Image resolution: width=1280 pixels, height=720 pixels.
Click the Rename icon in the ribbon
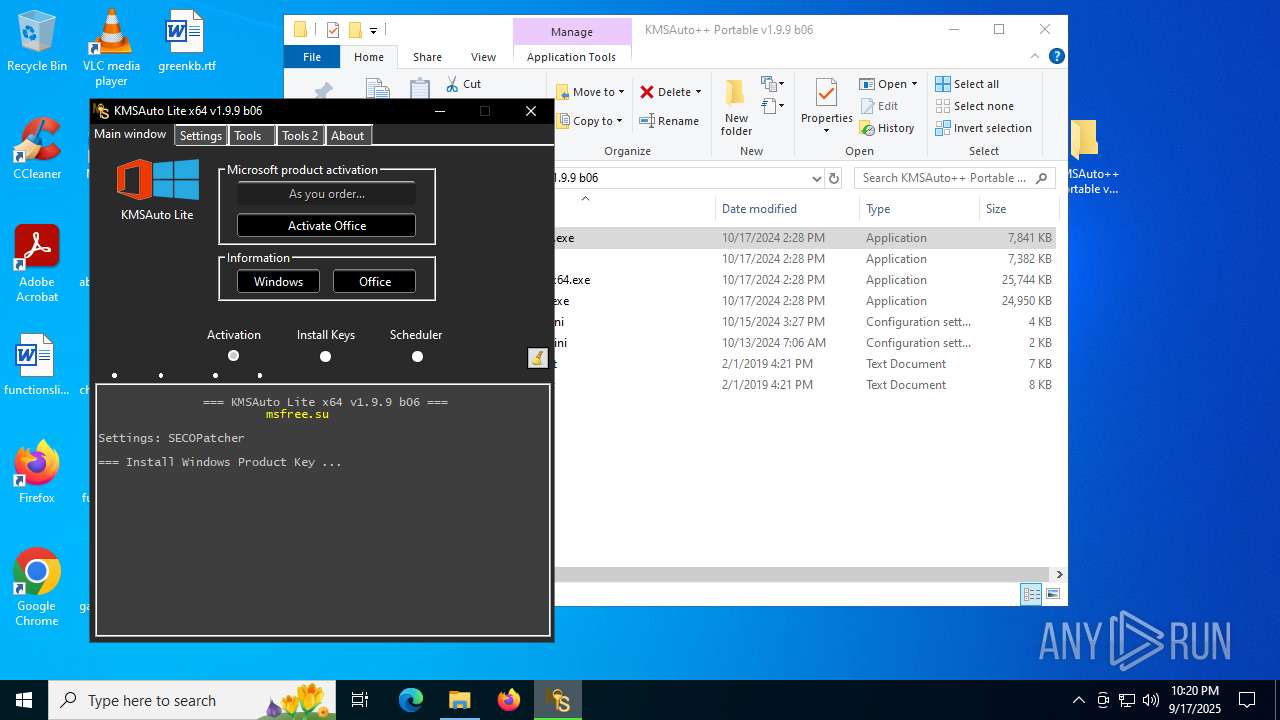point(647,121)
